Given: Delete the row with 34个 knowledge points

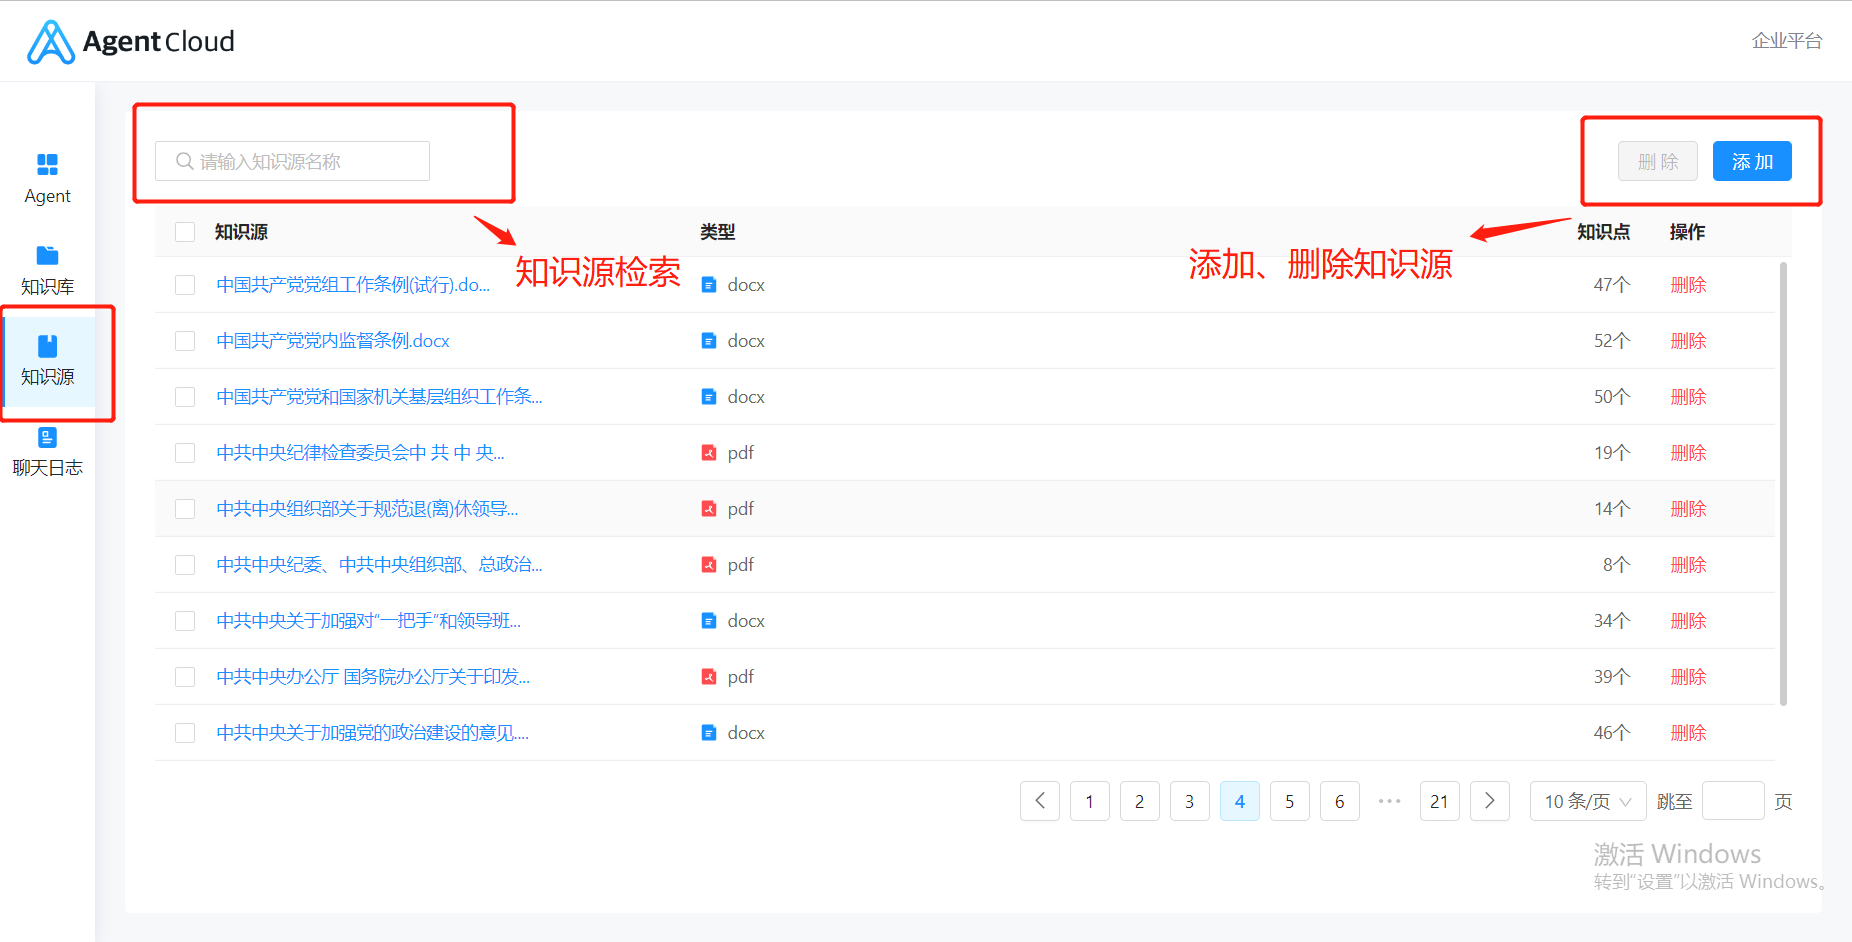Looking at the screenshot, I should [1688, 621].
